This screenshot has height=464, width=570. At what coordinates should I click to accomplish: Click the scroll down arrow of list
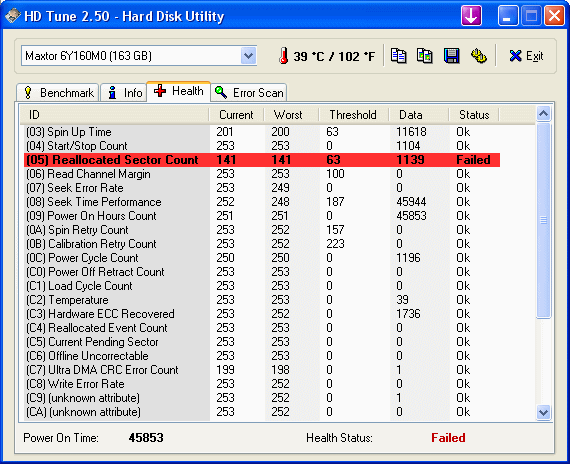(x=543, y=412)
